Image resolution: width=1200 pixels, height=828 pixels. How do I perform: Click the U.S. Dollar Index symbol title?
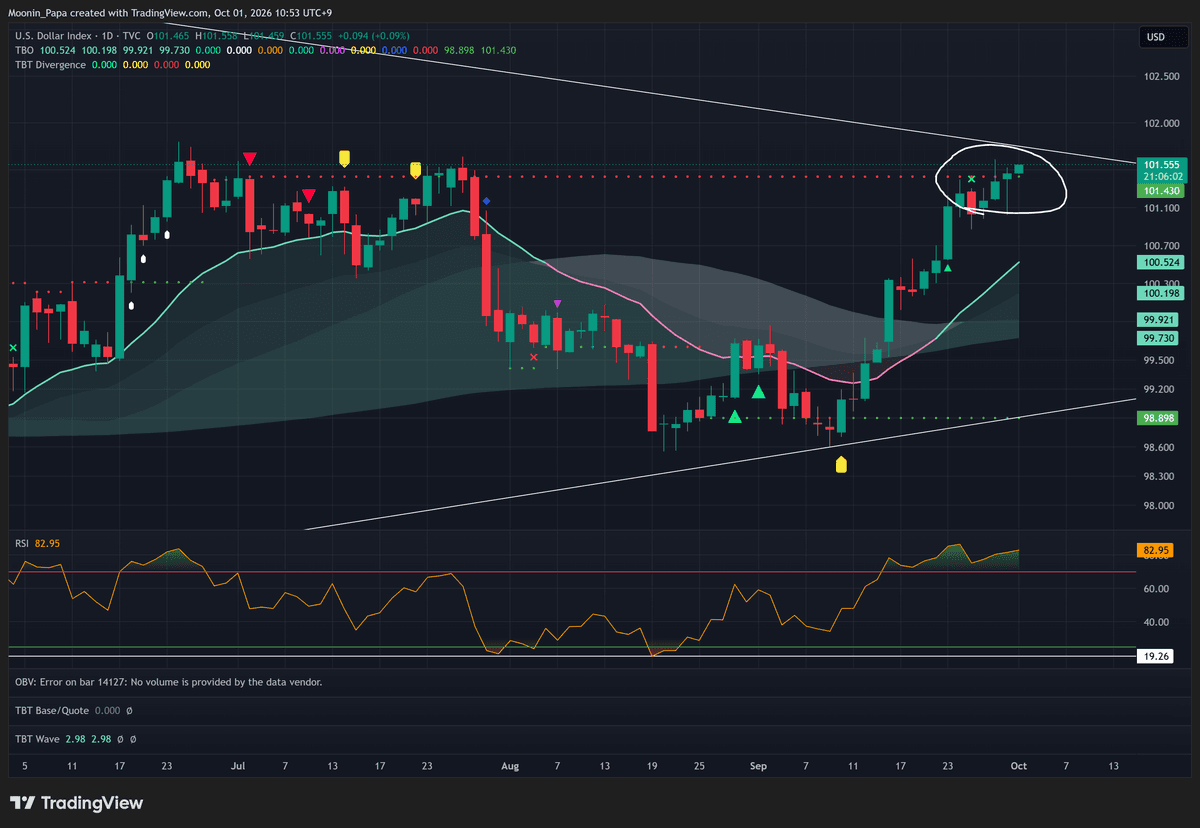[54, 34]
